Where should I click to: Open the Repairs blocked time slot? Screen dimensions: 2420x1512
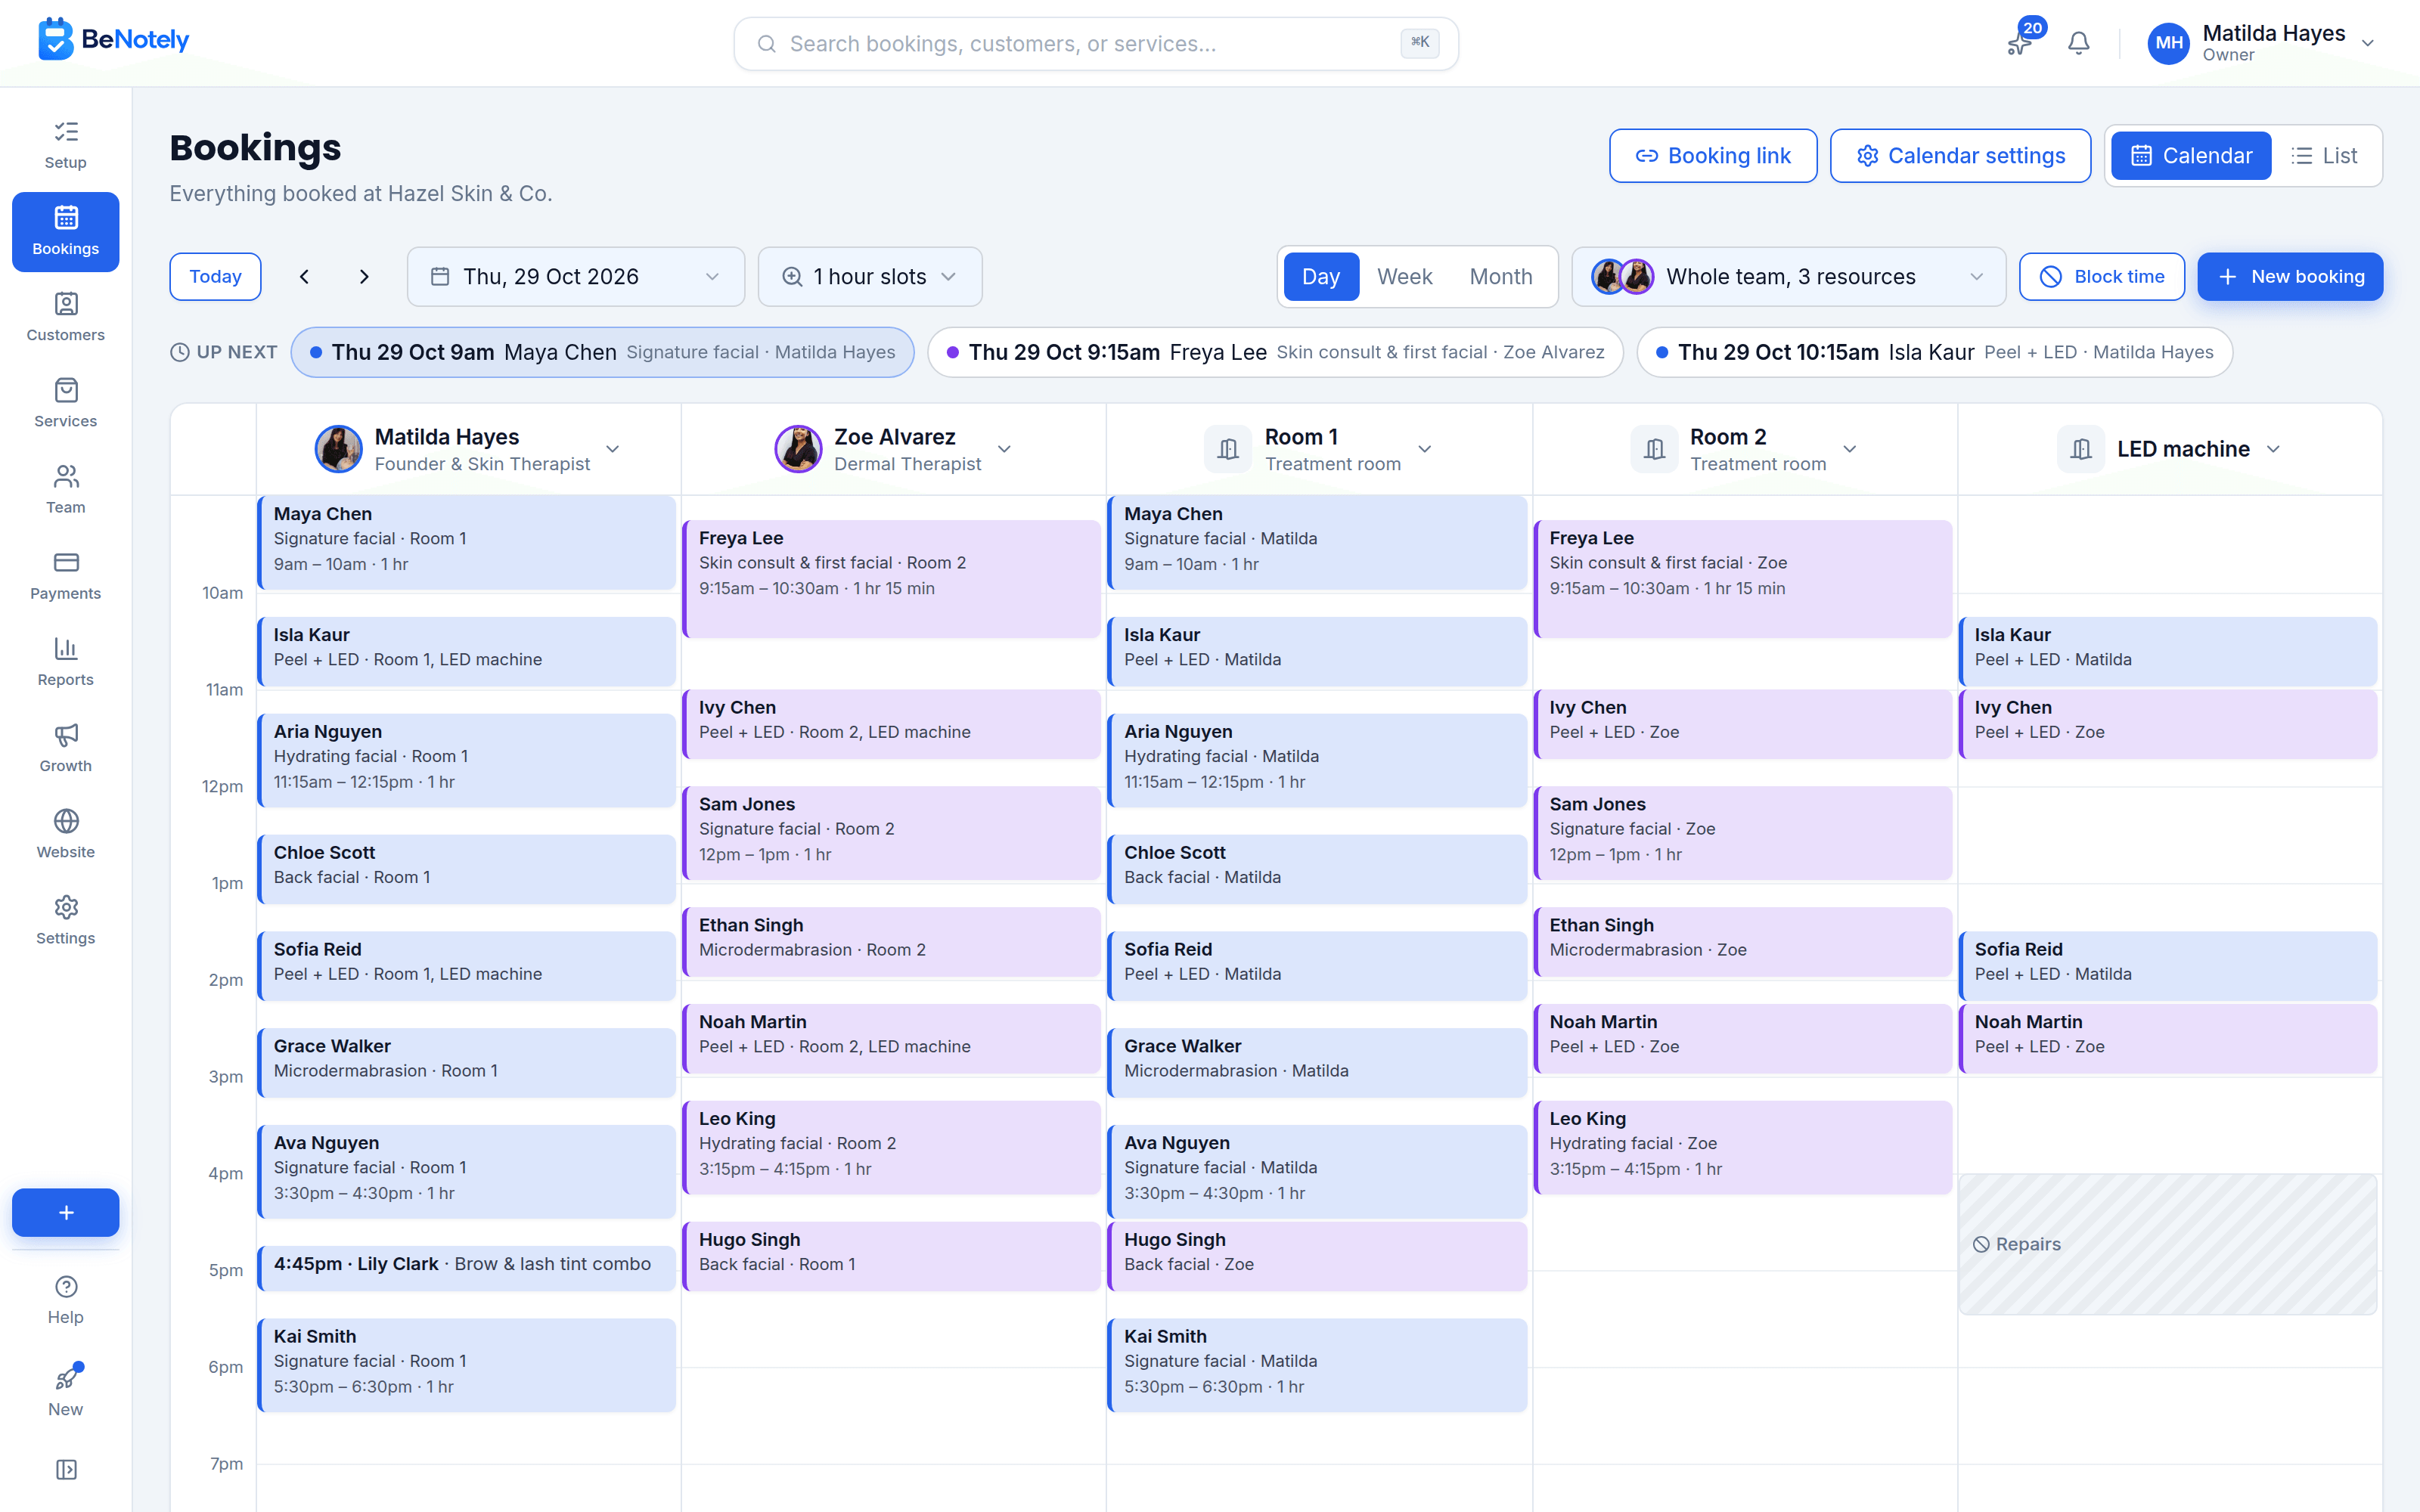pos(2168,1244)
